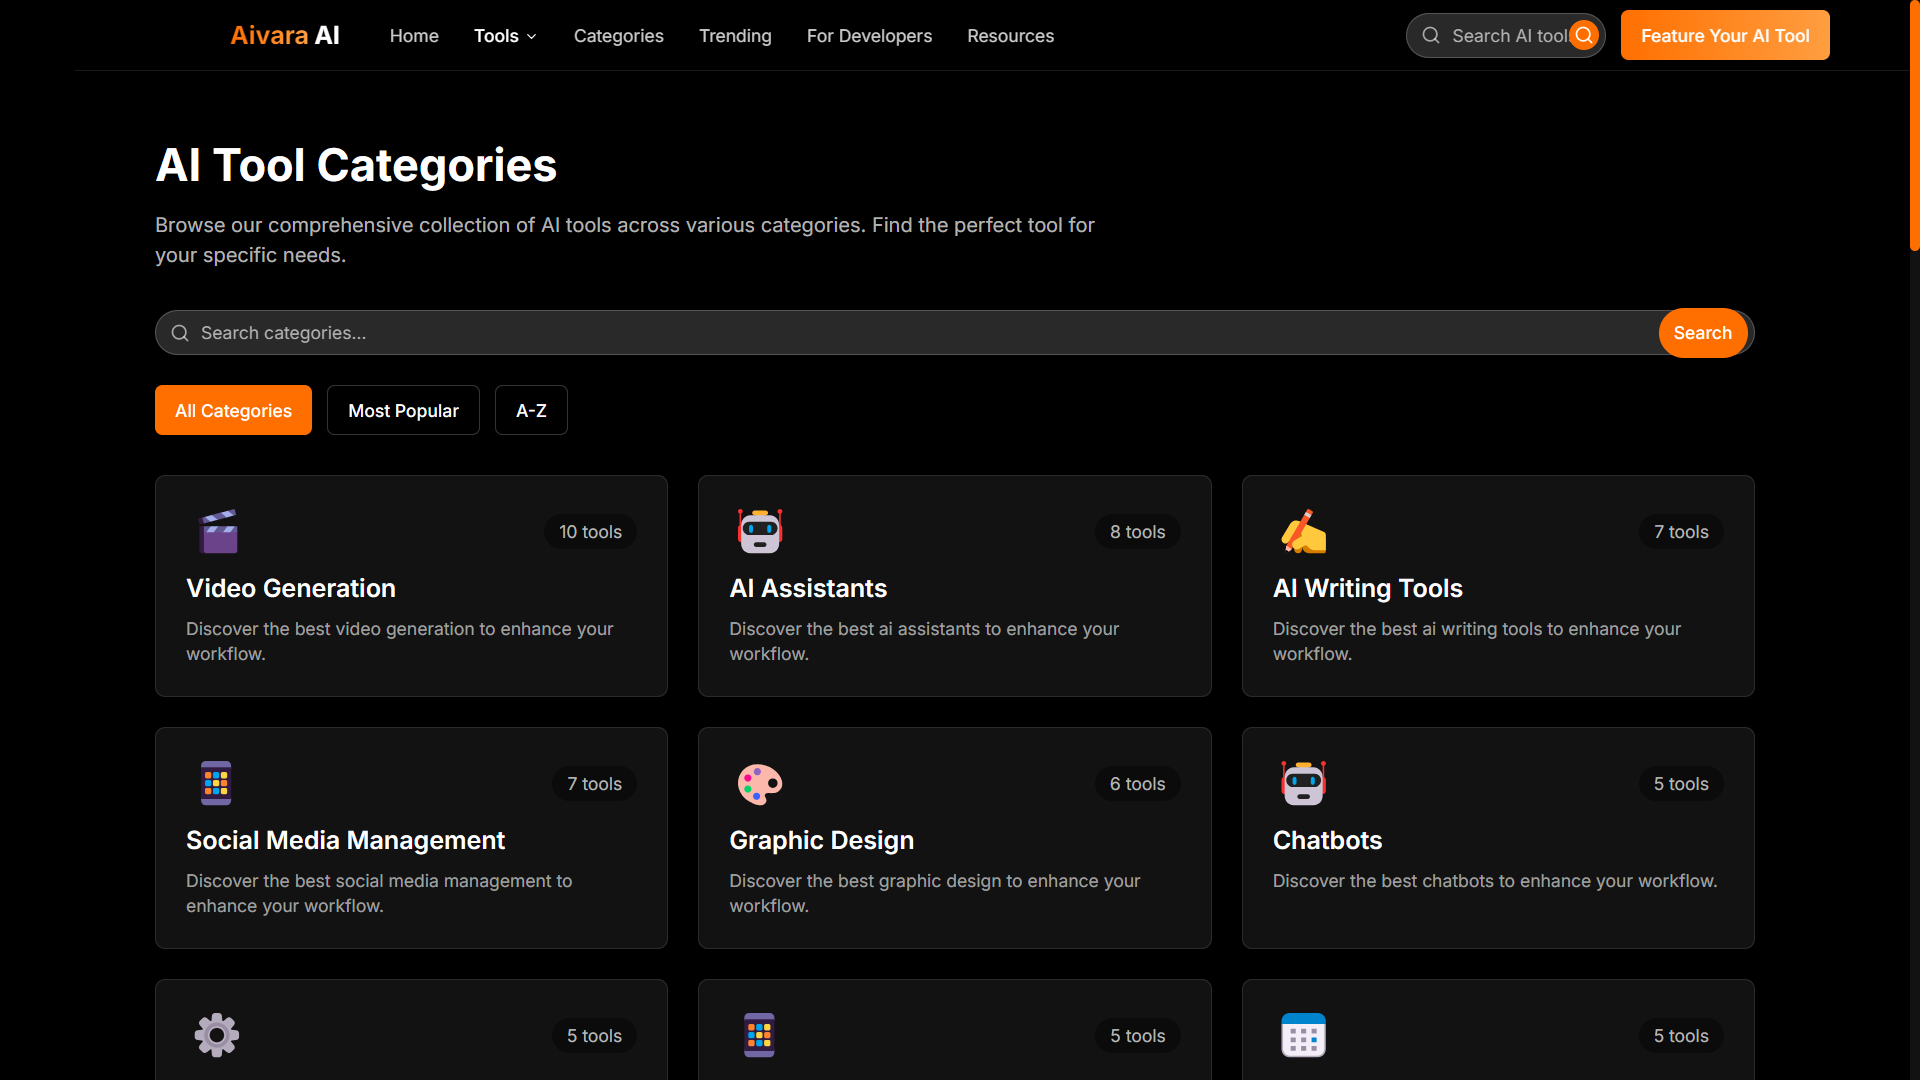Click the orange page scrollbar thumb
The width and height of the screenshot is (1920, 1080).
pos(1914,125)
